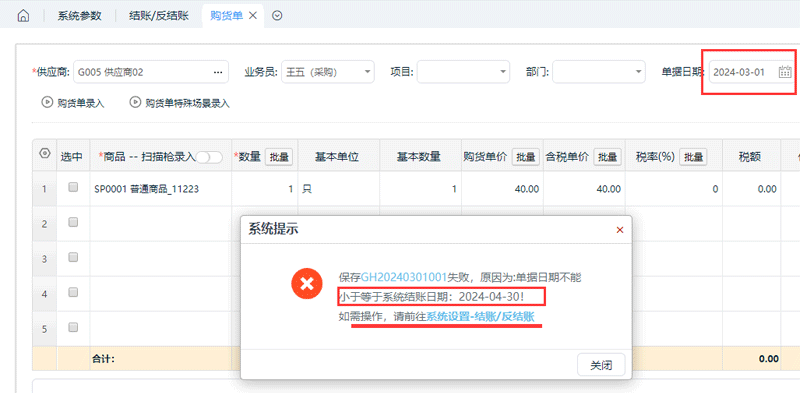Click 购货单价 cell 40.00 in row 1

pyautogui.click(x=502, y=189)
